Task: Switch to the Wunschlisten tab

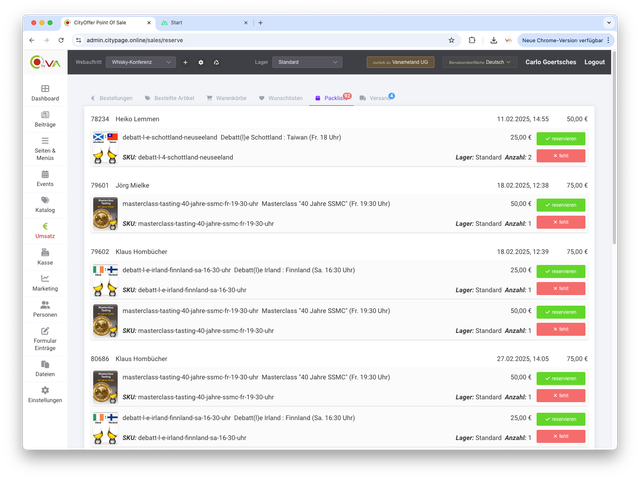Action: coord(280,98)
